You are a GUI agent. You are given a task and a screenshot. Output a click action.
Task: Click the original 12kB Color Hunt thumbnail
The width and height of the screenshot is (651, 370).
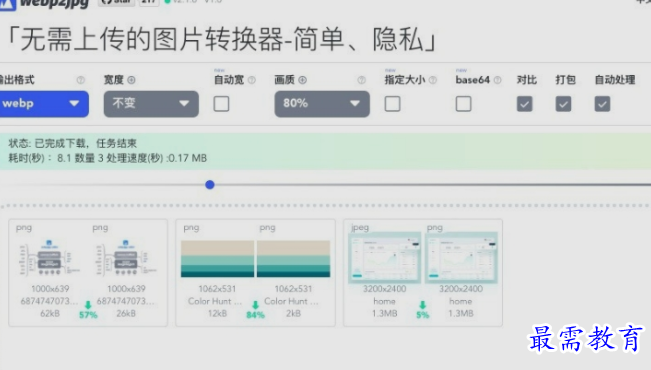pos(217,258)
